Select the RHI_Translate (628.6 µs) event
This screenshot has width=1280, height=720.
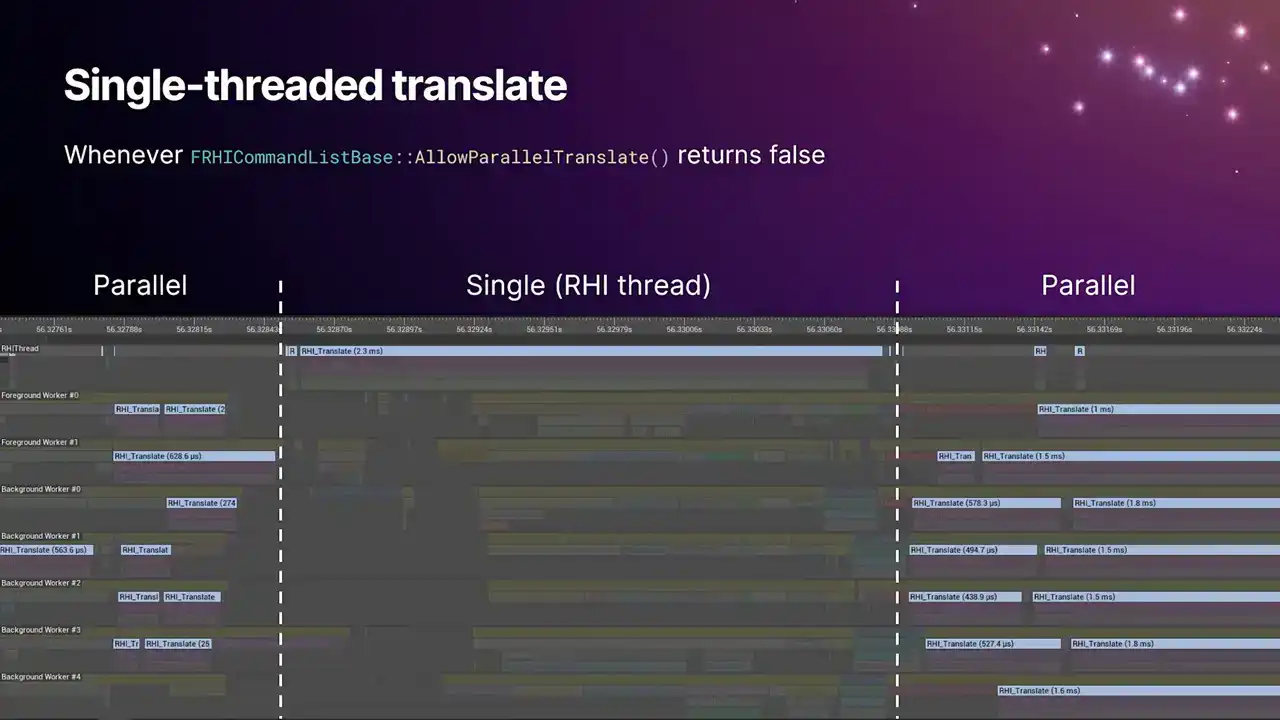pyautogui.click(x=194, y=456)
